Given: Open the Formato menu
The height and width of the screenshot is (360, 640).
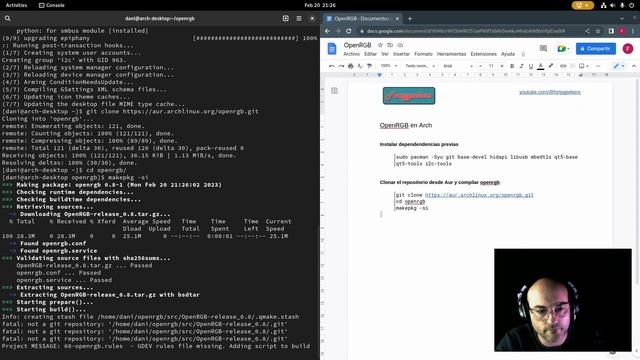Looking at the screenshot, I should pos(423,54).
